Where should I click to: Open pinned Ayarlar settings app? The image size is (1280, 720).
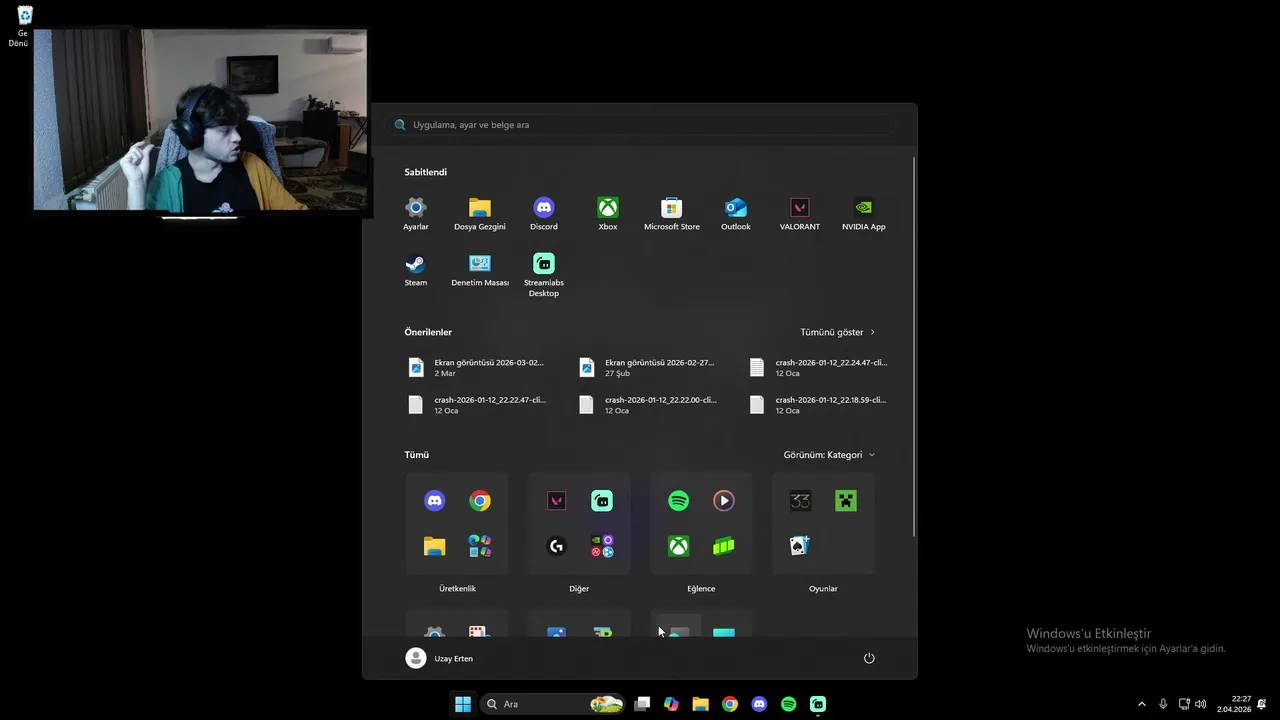(416, 213)
